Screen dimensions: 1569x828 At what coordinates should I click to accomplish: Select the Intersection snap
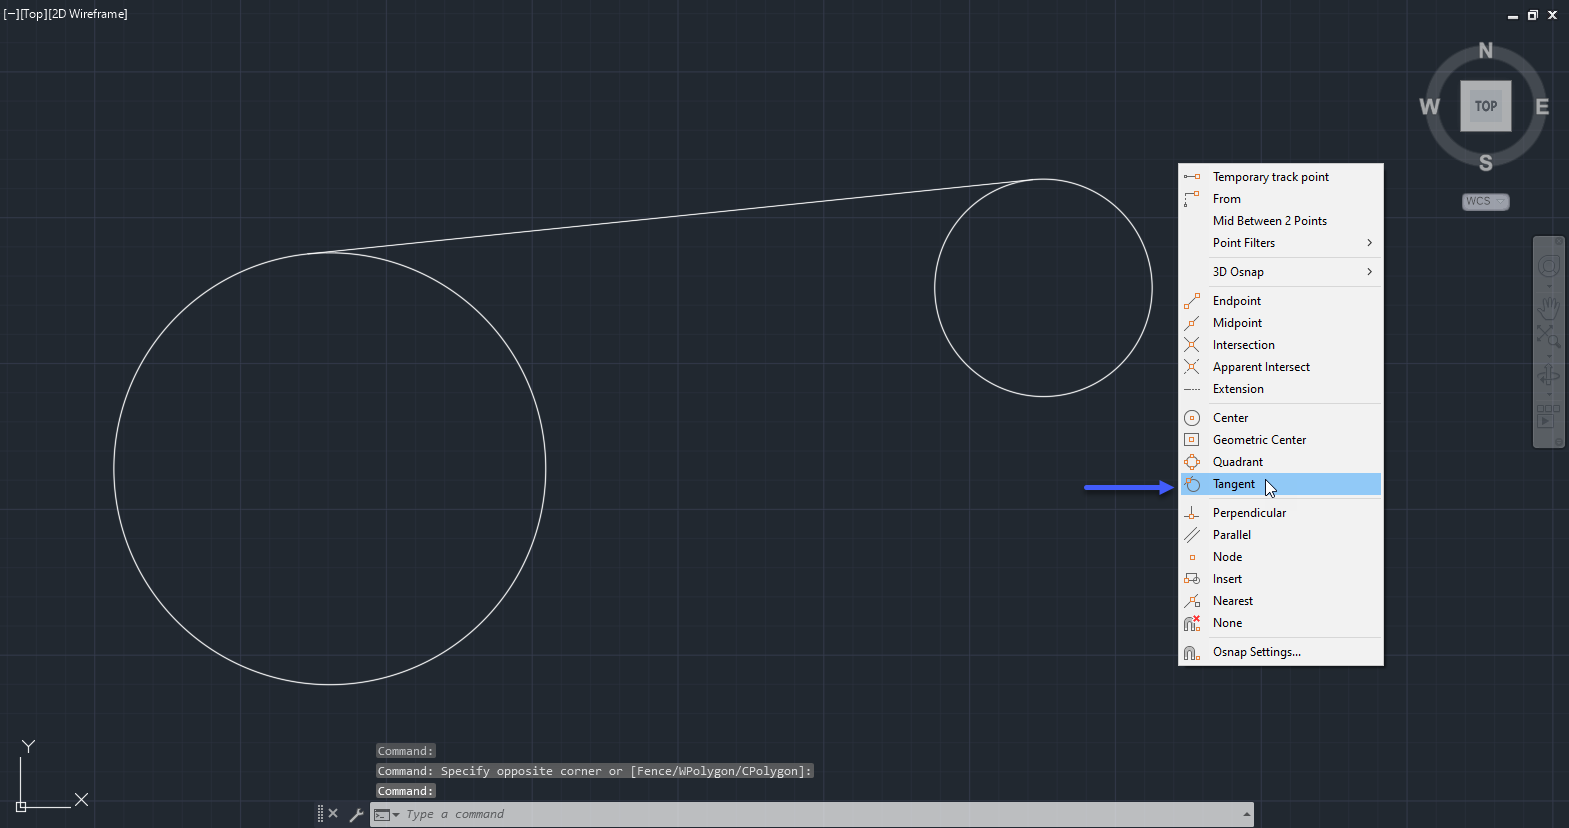[1281, 345]
